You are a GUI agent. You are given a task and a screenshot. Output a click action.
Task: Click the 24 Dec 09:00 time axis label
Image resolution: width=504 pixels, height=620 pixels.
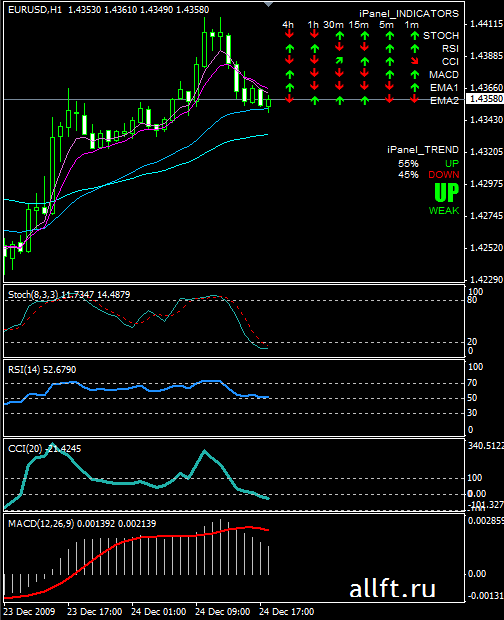[x=223, y=612]
